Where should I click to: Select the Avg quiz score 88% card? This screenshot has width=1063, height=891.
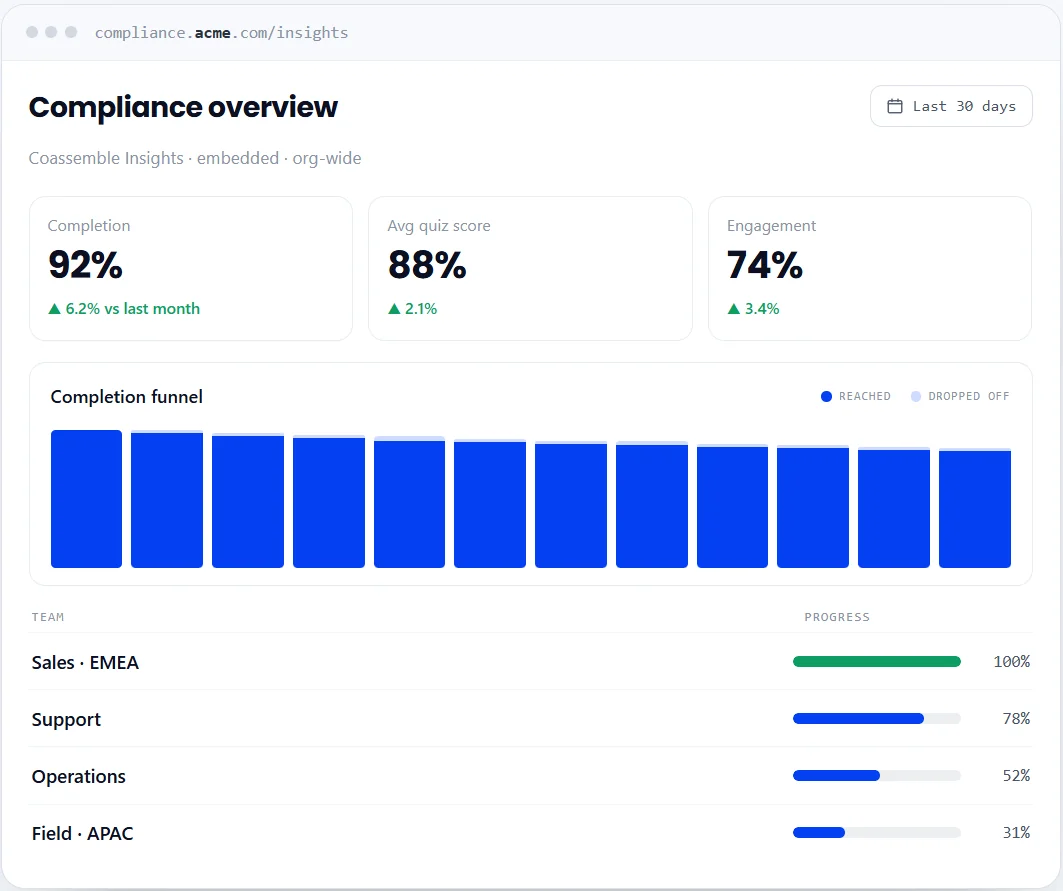530,269
